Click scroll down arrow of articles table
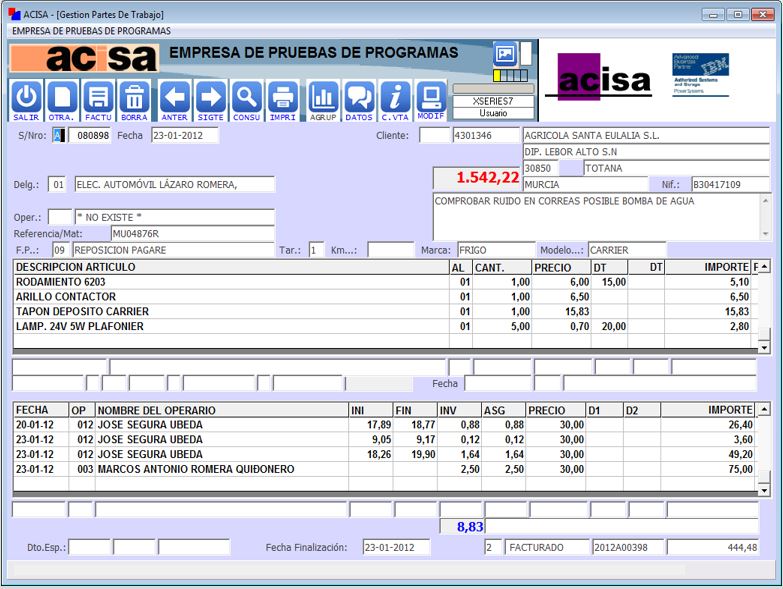 tap(764, 347)
